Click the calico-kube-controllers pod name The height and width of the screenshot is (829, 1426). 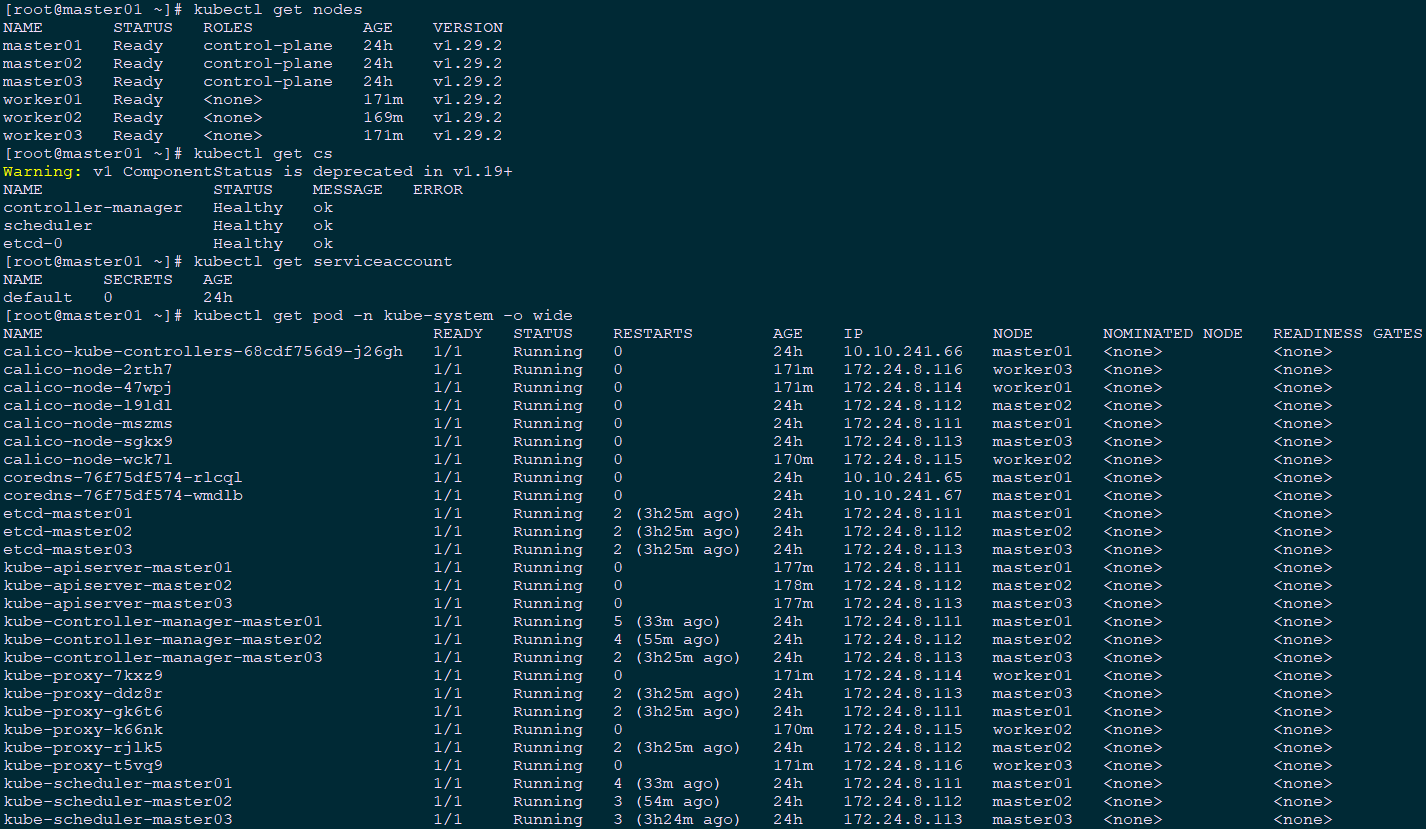[x=202, y=351]
